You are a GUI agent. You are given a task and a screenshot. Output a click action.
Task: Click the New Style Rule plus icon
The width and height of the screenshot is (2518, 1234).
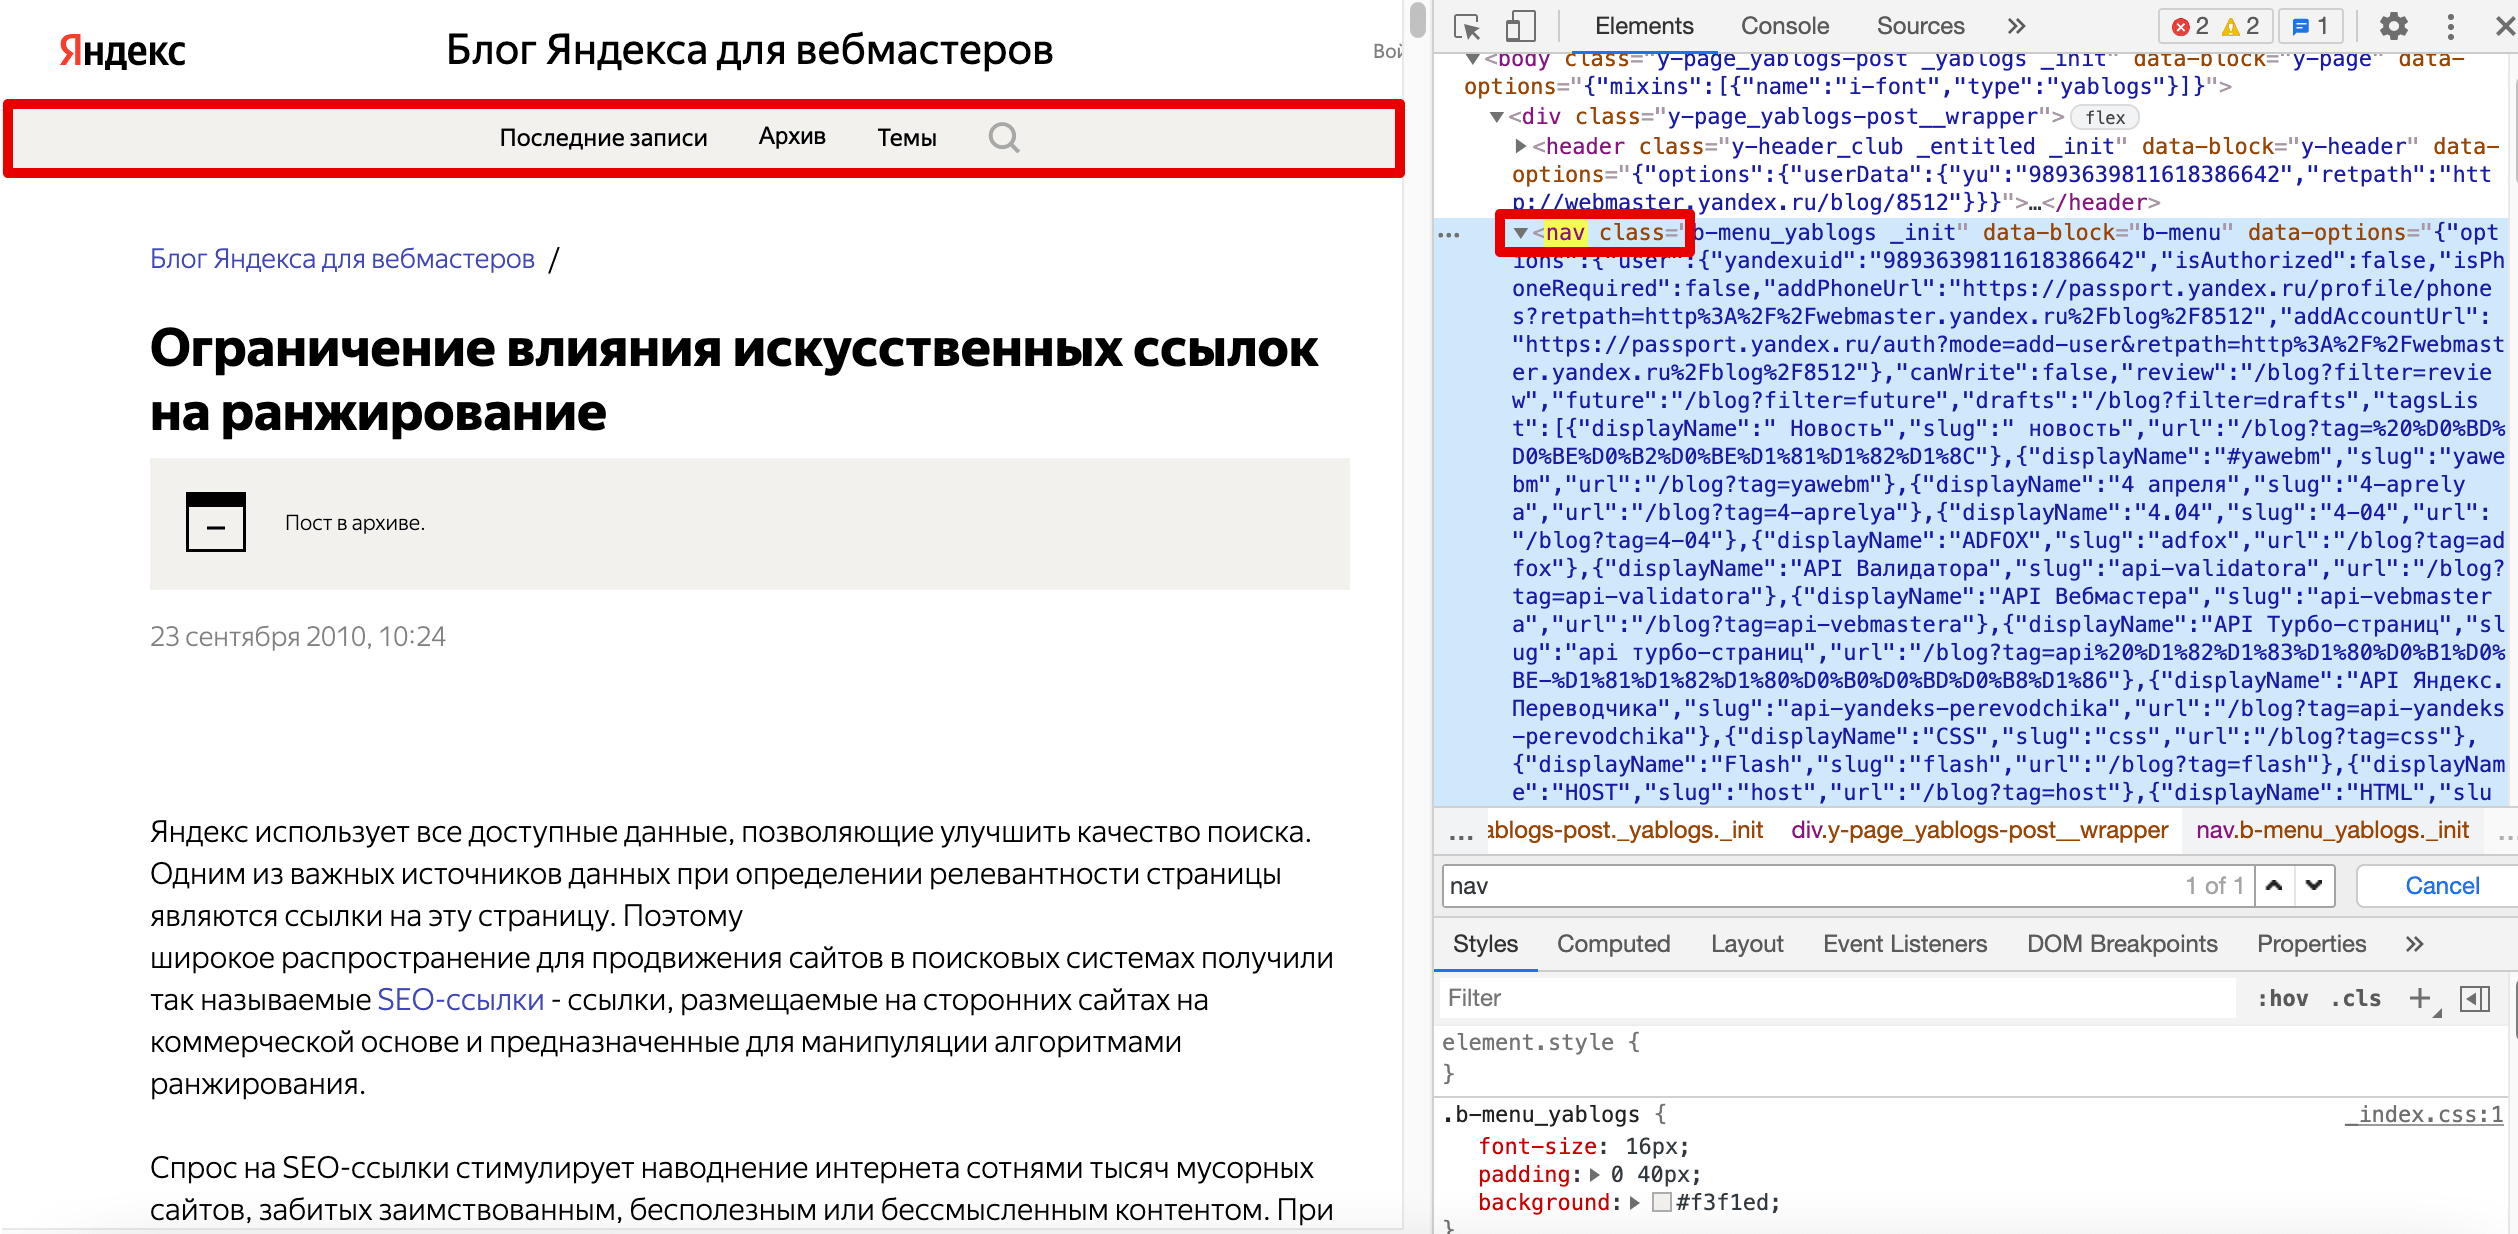point(2420,998)
